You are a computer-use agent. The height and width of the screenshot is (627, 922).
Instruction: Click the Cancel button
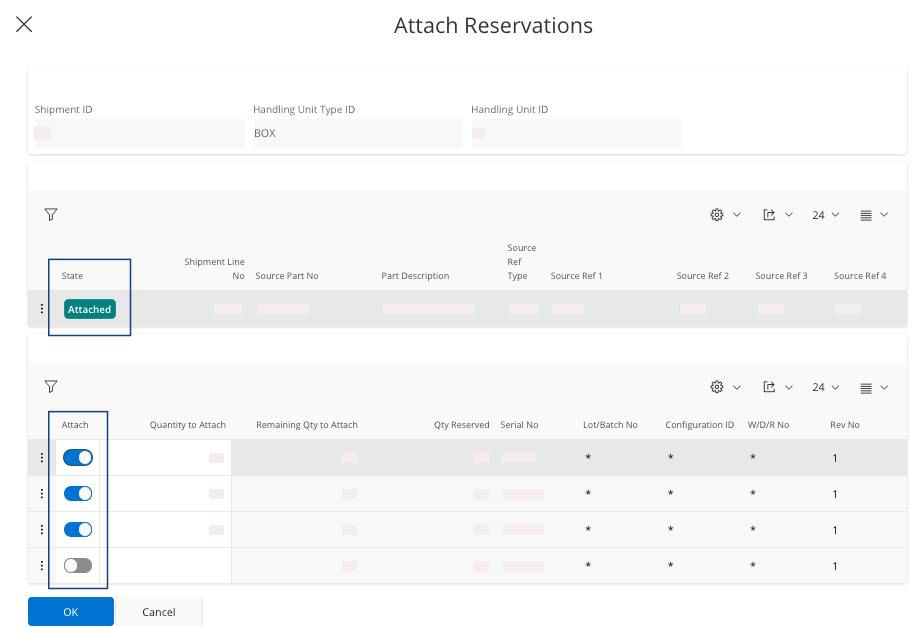159,612
